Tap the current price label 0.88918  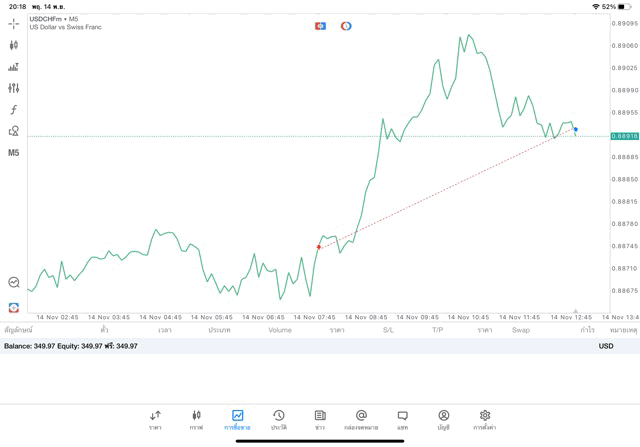coord(624,136)
